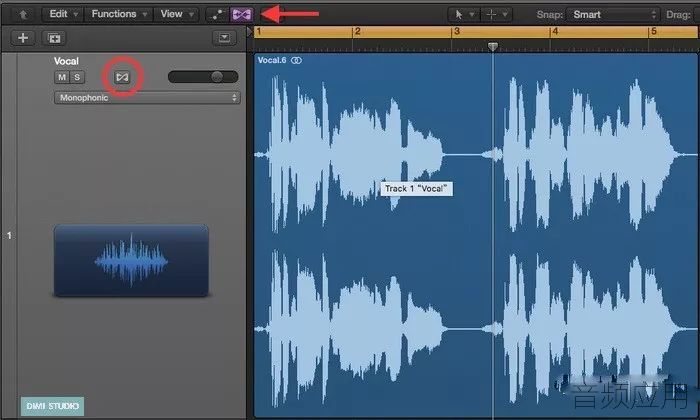This screenshot has width=700, height=420.
Task: Add a new track with plus button
Action: [x=23, y=38]
